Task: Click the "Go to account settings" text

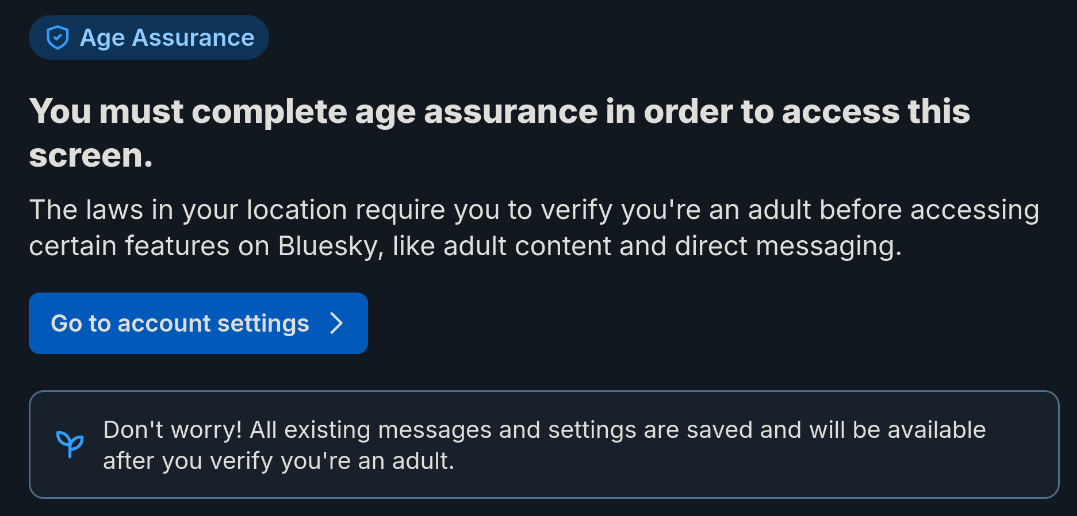Action: [180, 323]
